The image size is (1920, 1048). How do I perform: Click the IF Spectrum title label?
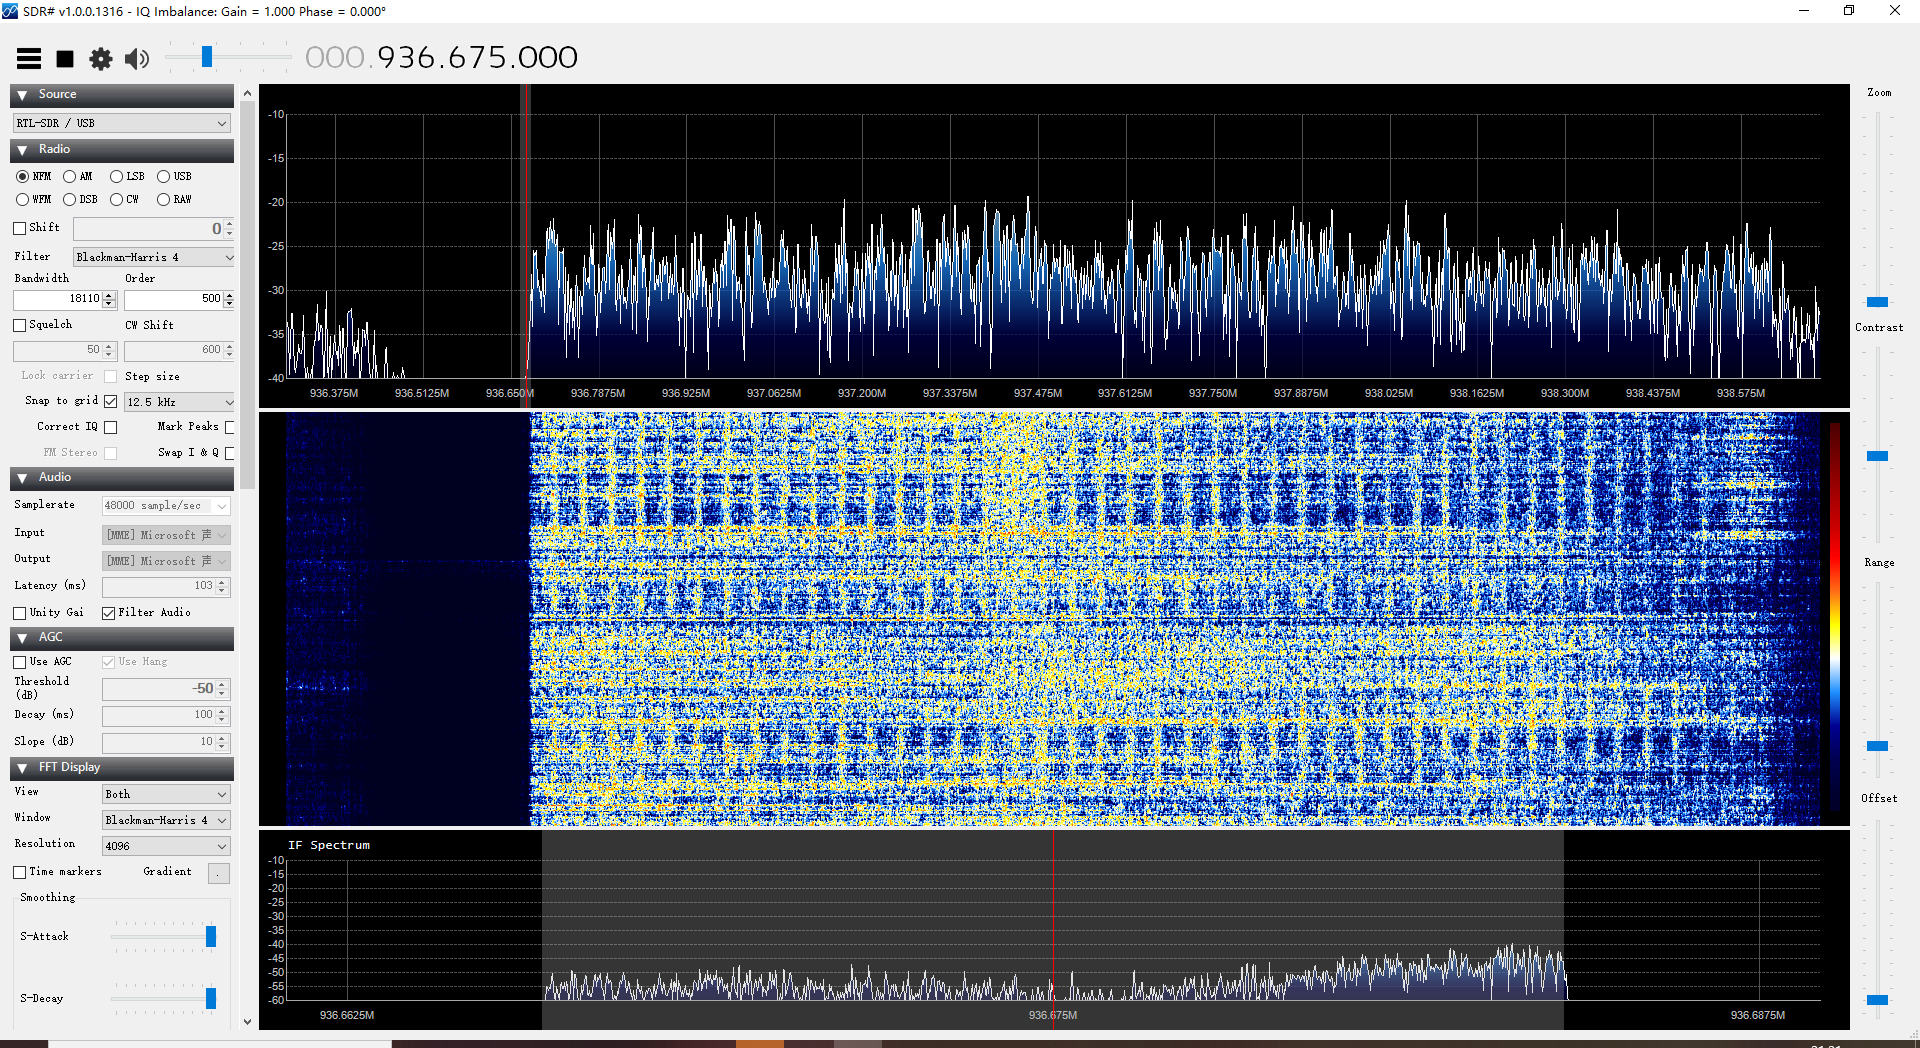pyautogui.click(x=329, y=845)
